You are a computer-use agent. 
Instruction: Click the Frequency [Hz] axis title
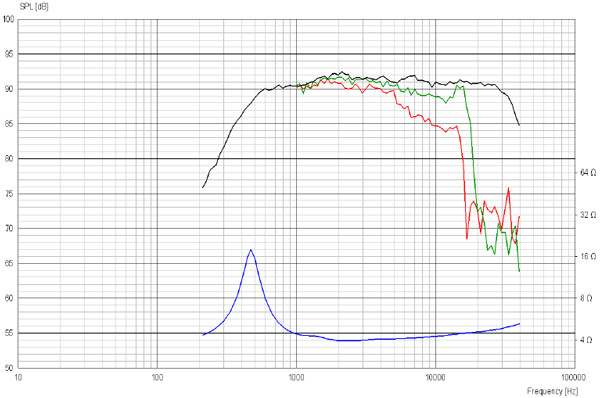coord(552,391)
